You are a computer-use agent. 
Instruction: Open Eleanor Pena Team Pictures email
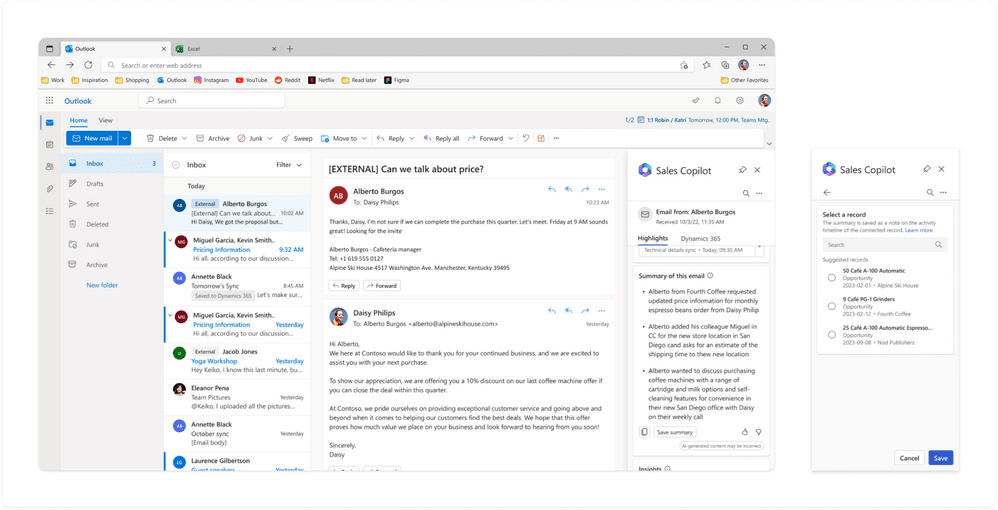click(x=237, y=397)
